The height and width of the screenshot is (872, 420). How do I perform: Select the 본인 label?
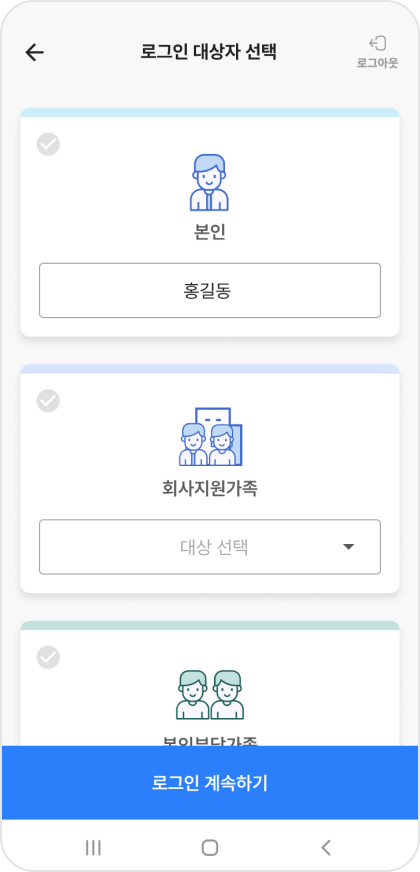tap(210, 232)
